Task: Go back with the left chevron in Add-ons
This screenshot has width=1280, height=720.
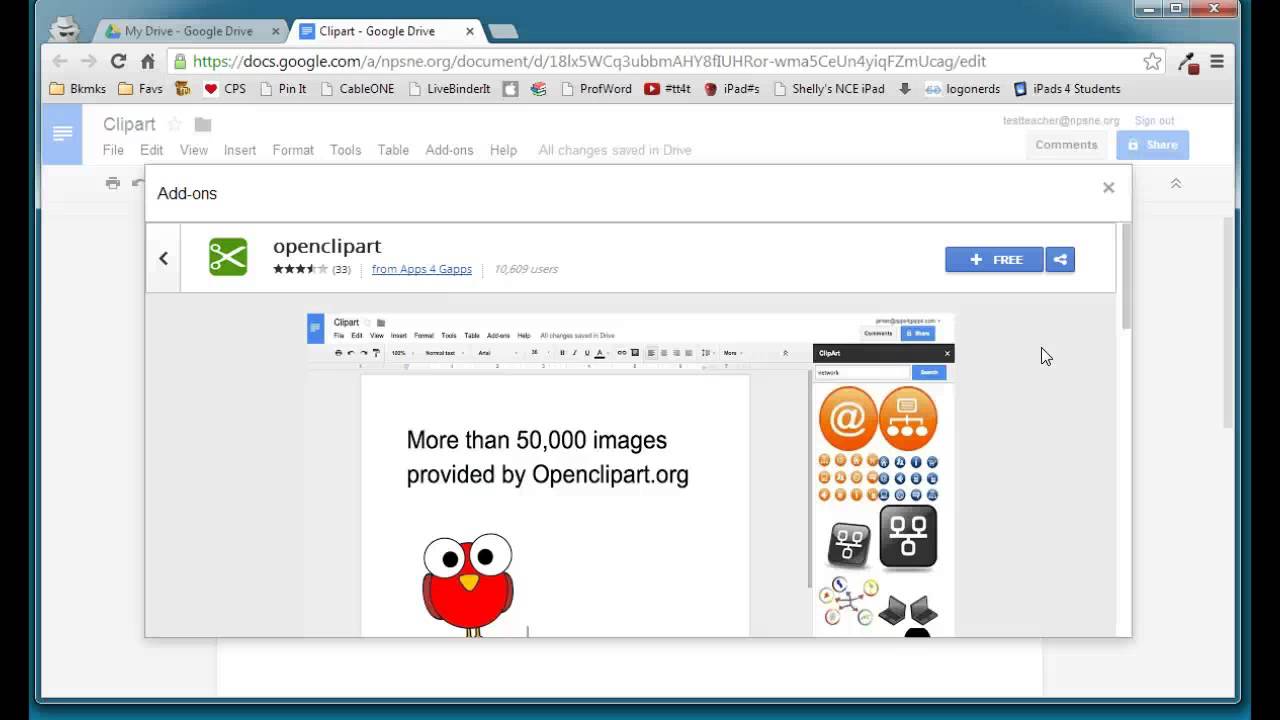Action: [163, 258]
